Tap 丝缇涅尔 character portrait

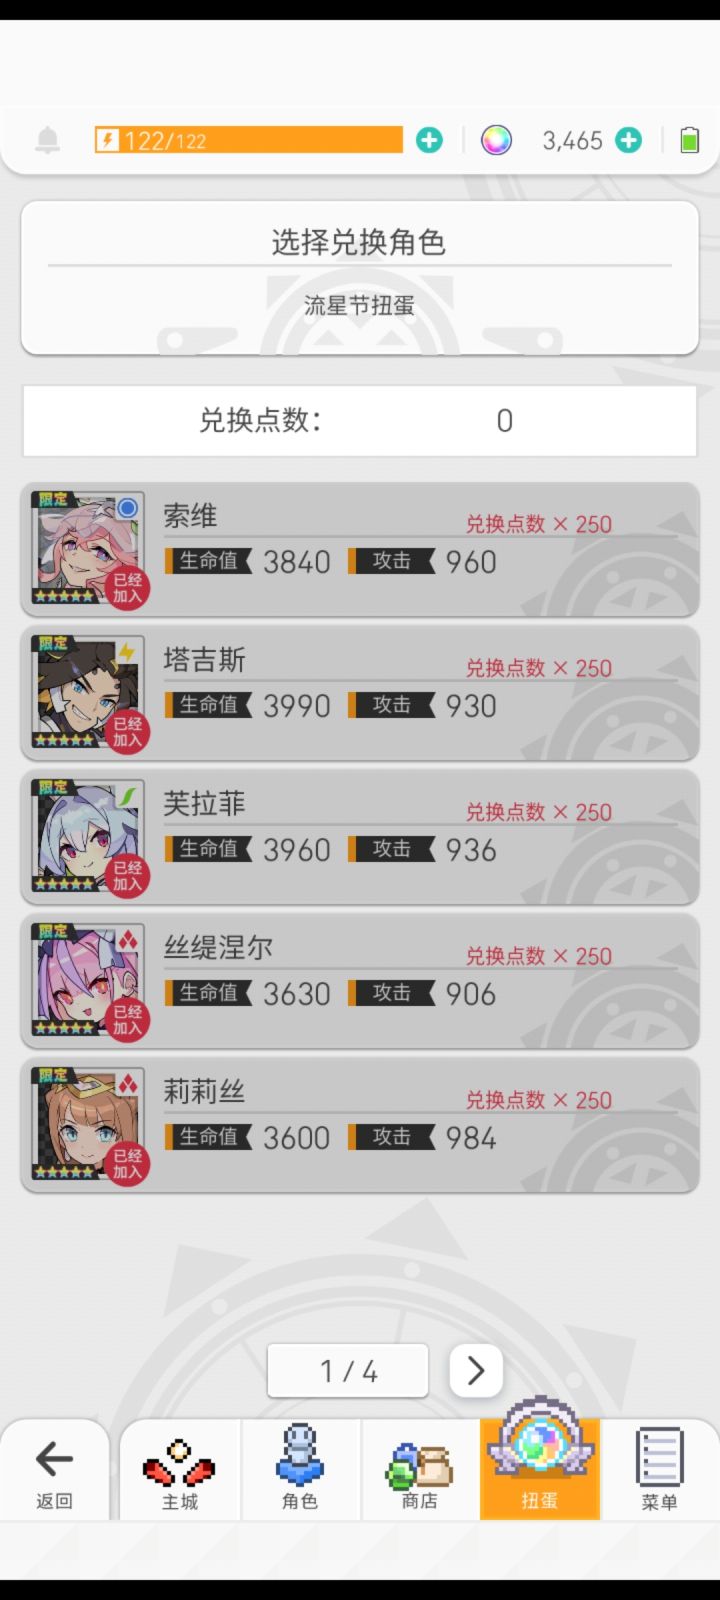pos(88,981)
